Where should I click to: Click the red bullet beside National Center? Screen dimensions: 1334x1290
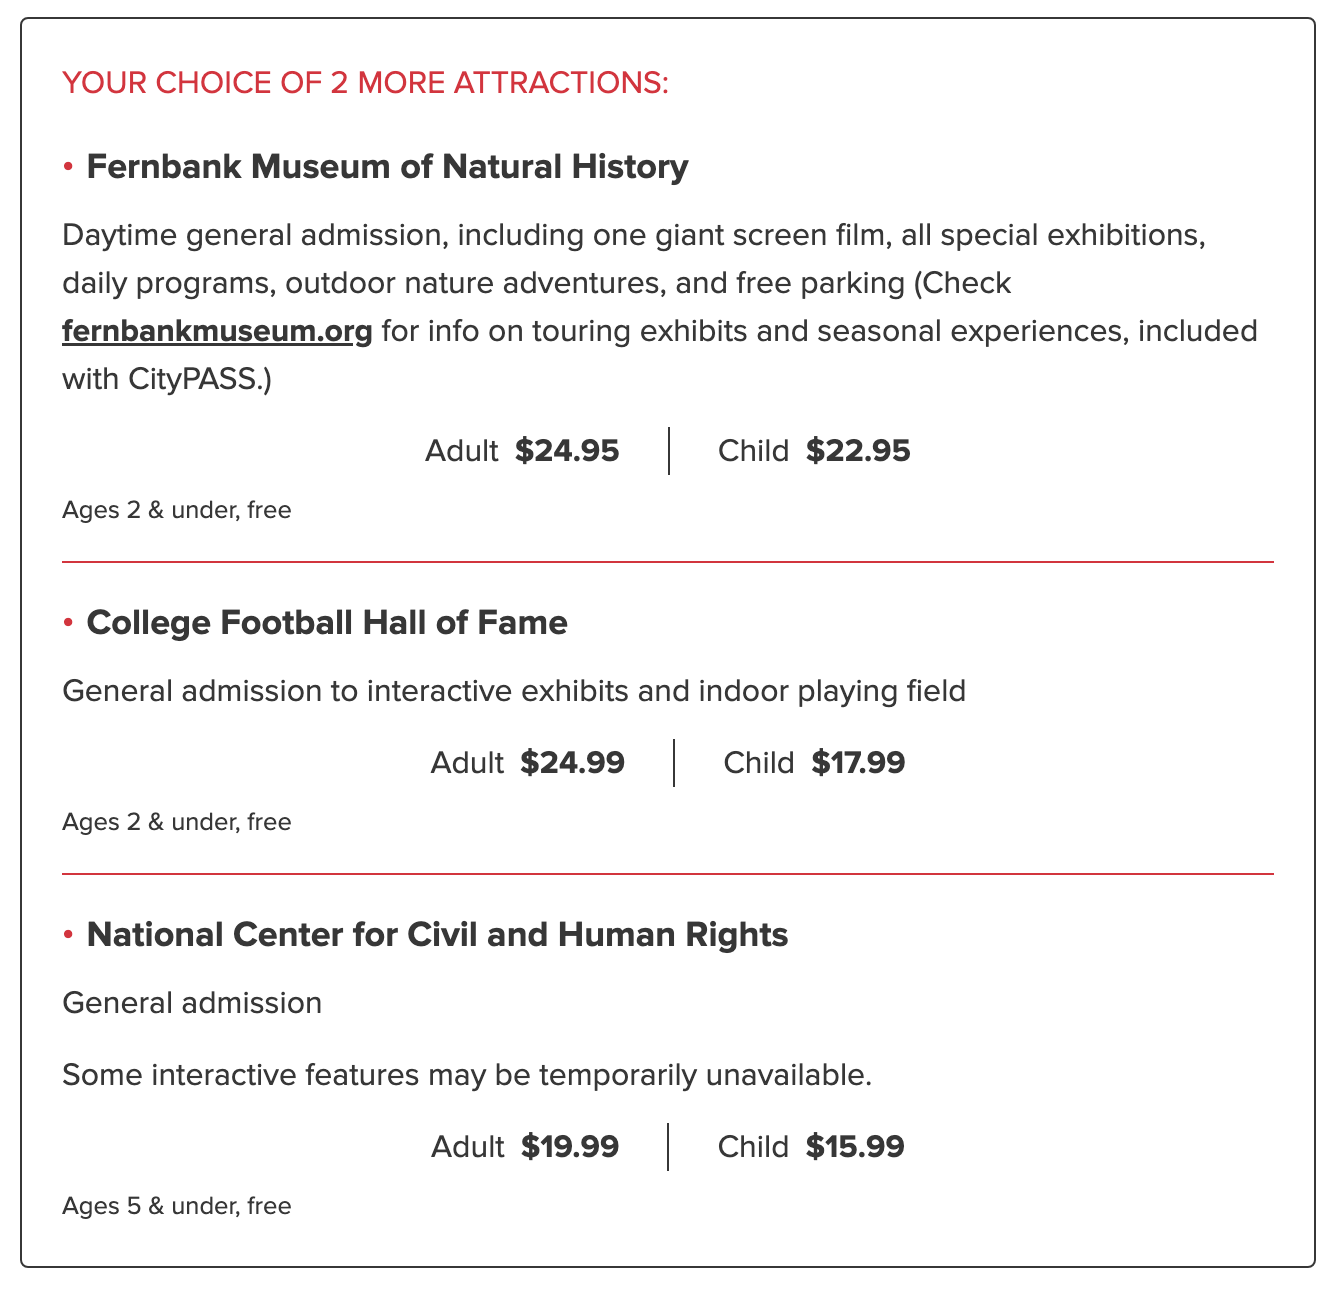[x=69, y=936]
